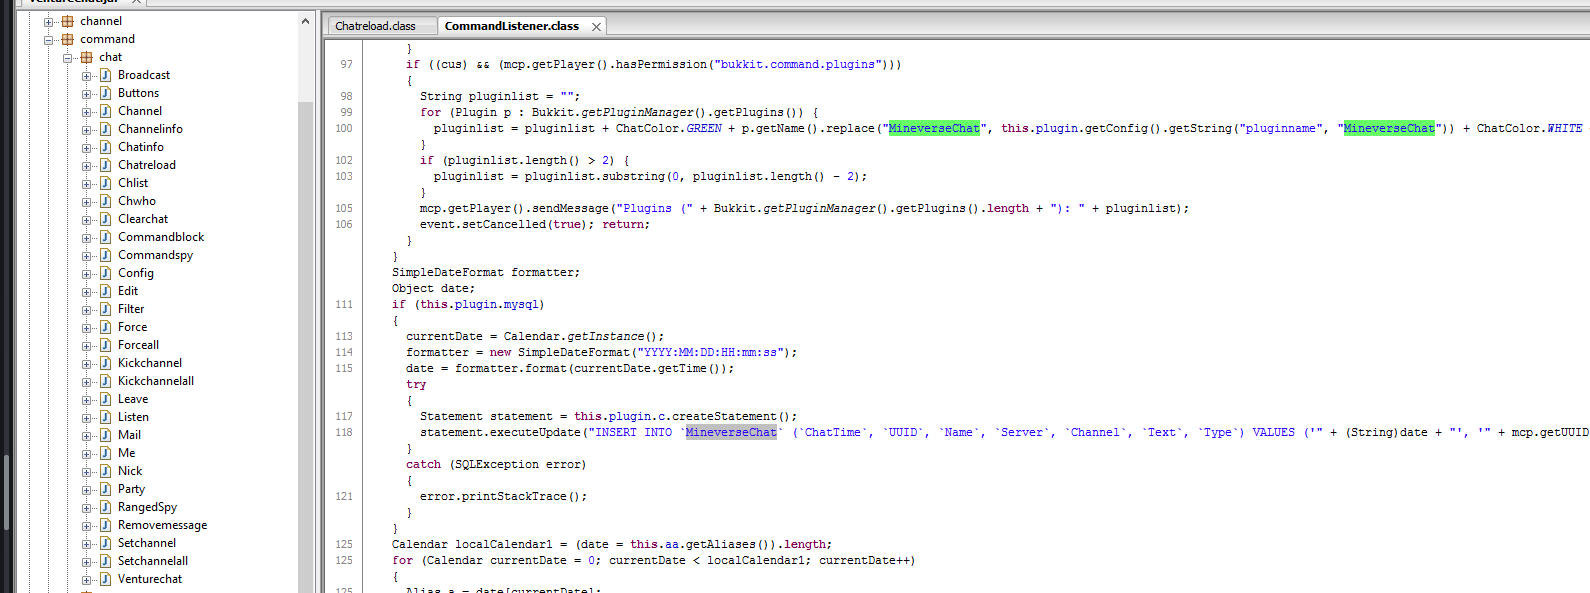Click the RangedSpy class file icon
This screenshot has width=1590, height=593.
tap(105, 507)
